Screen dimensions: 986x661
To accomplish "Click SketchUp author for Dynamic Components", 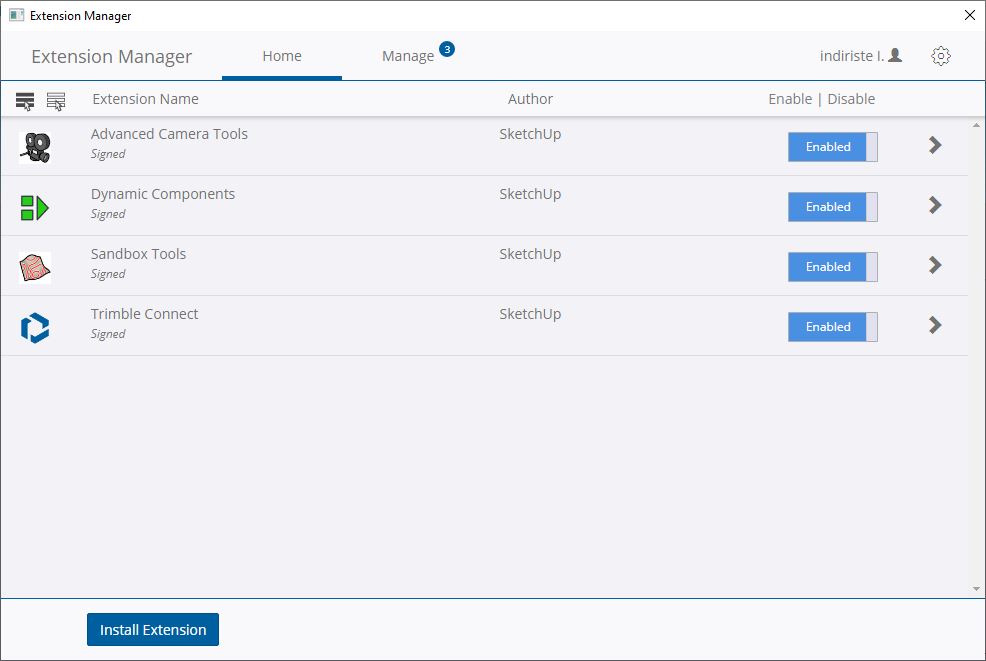I will (530, 194).
